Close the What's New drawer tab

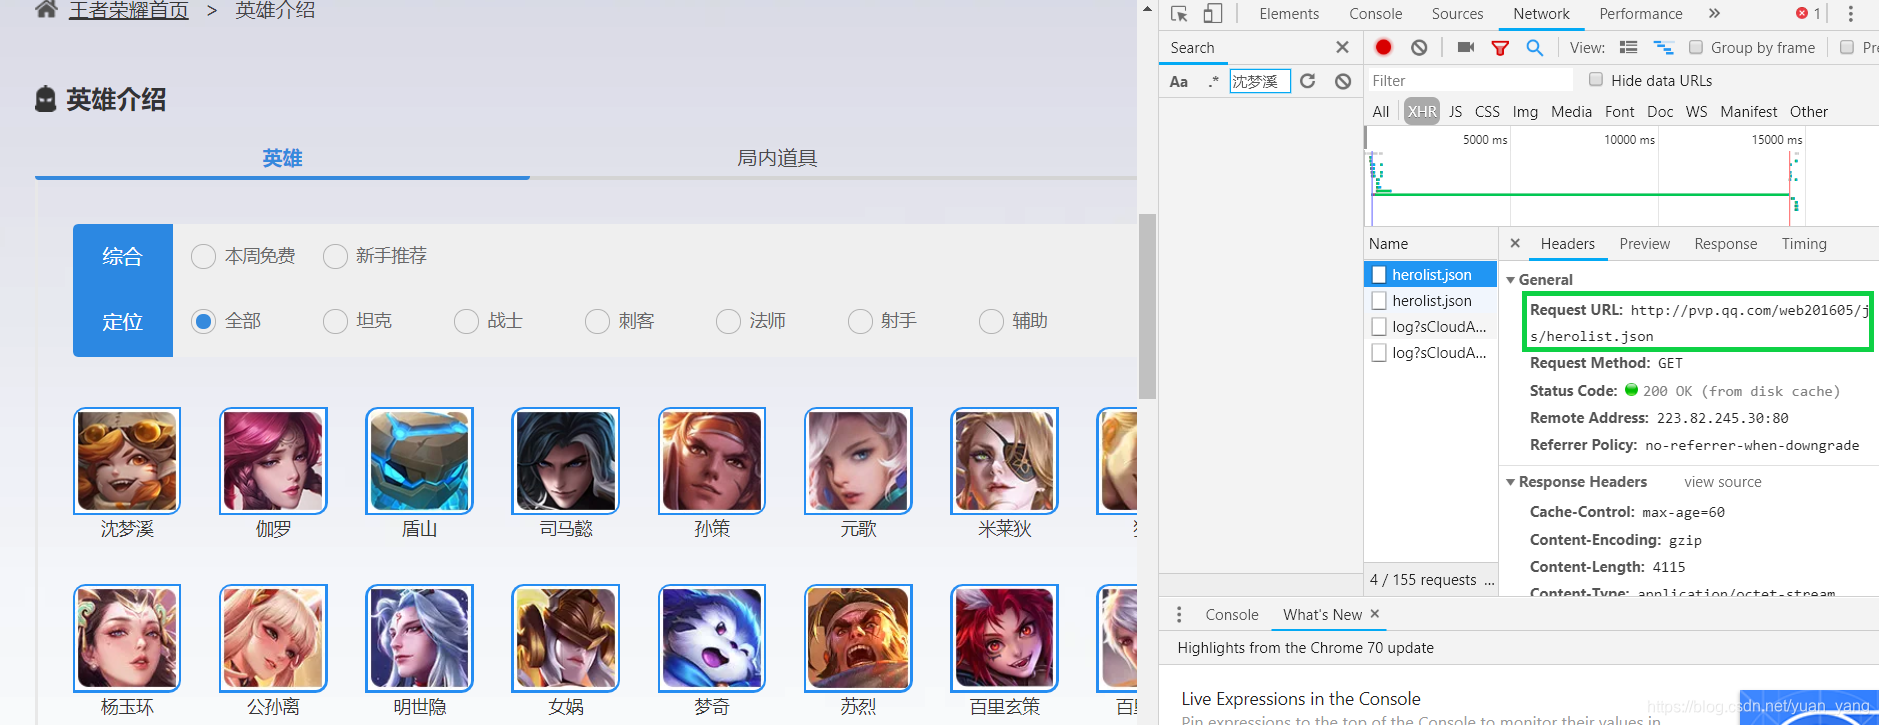tap(1375, 614)
